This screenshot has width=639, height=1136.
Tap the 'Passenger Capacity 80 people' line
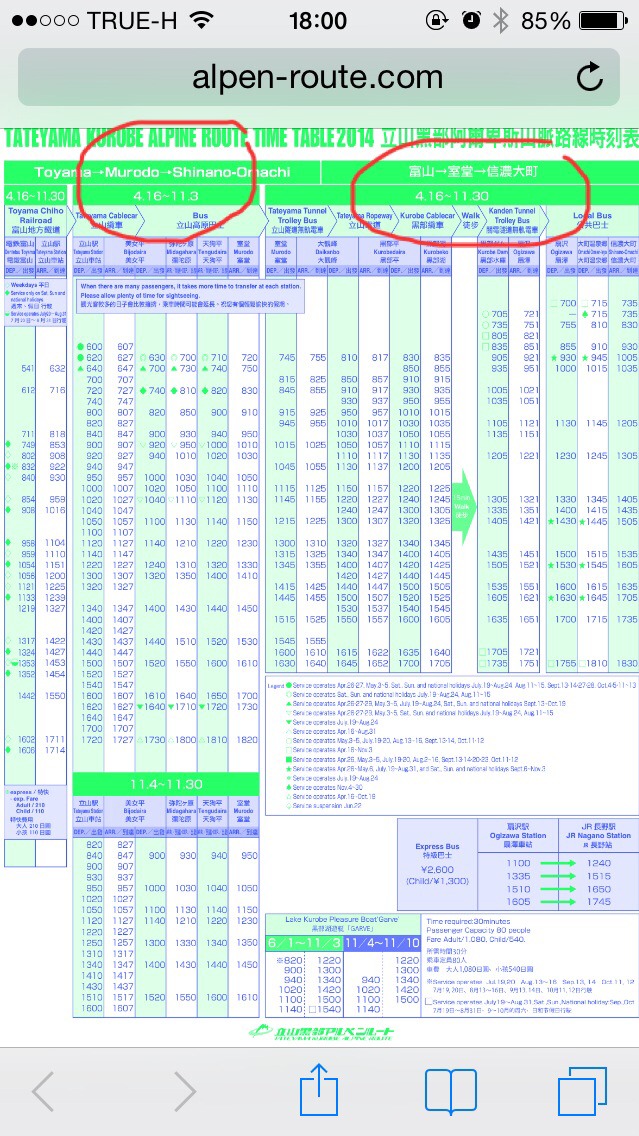(480, 930)
